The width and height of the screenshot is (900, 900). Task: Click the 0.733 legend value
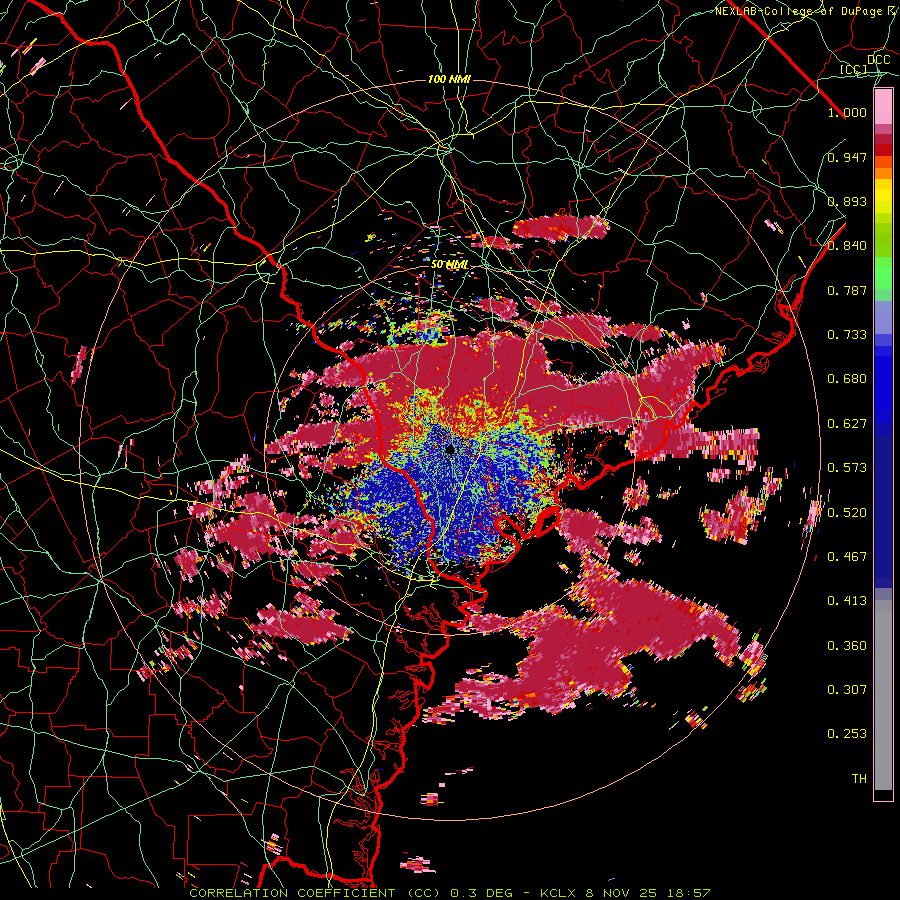pos(847,335)
